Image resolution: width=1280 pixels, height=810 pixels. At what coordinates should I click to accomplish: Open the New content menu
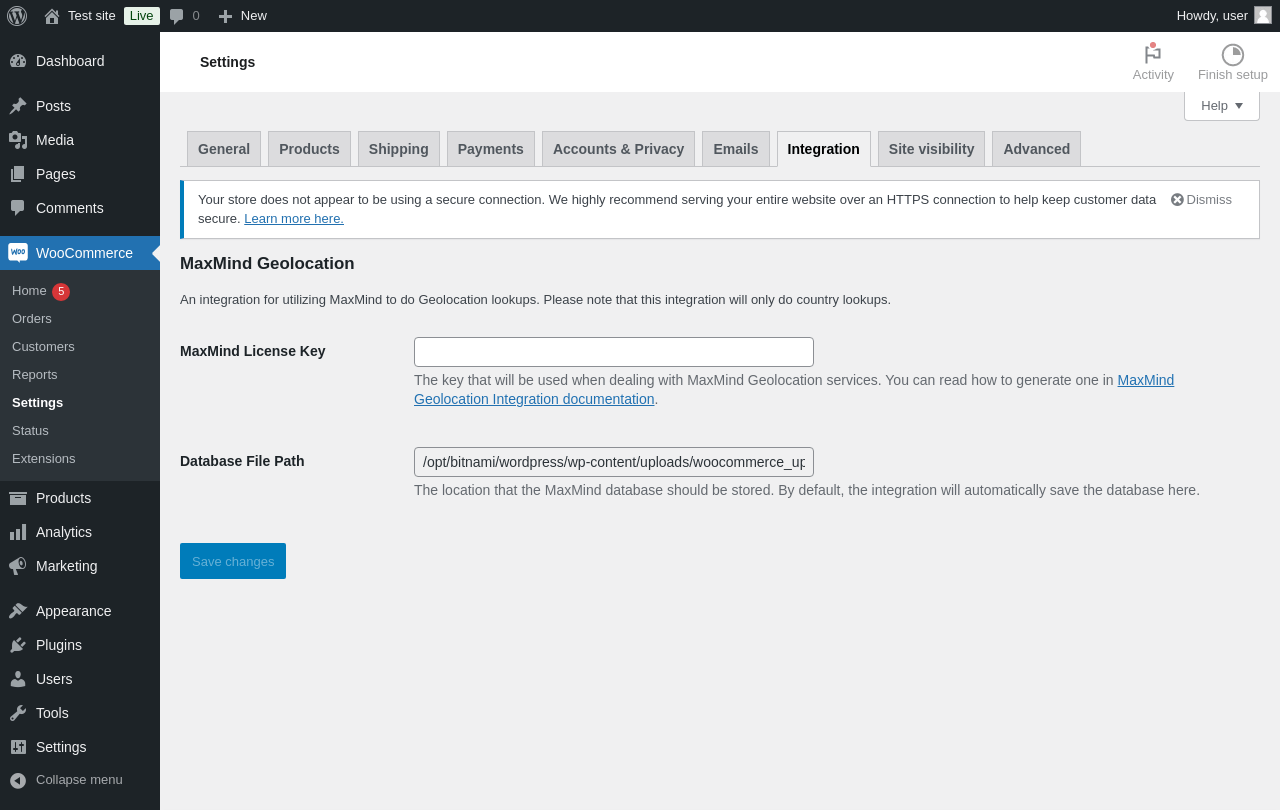242,16
